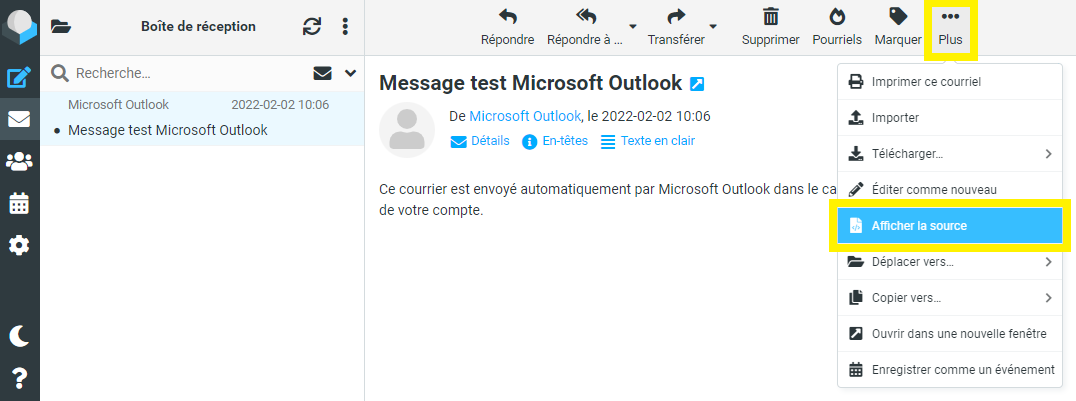Toggle dark mode with the moon icon
The height and width of the screenshot is (401, 1076).
[19, 336]
